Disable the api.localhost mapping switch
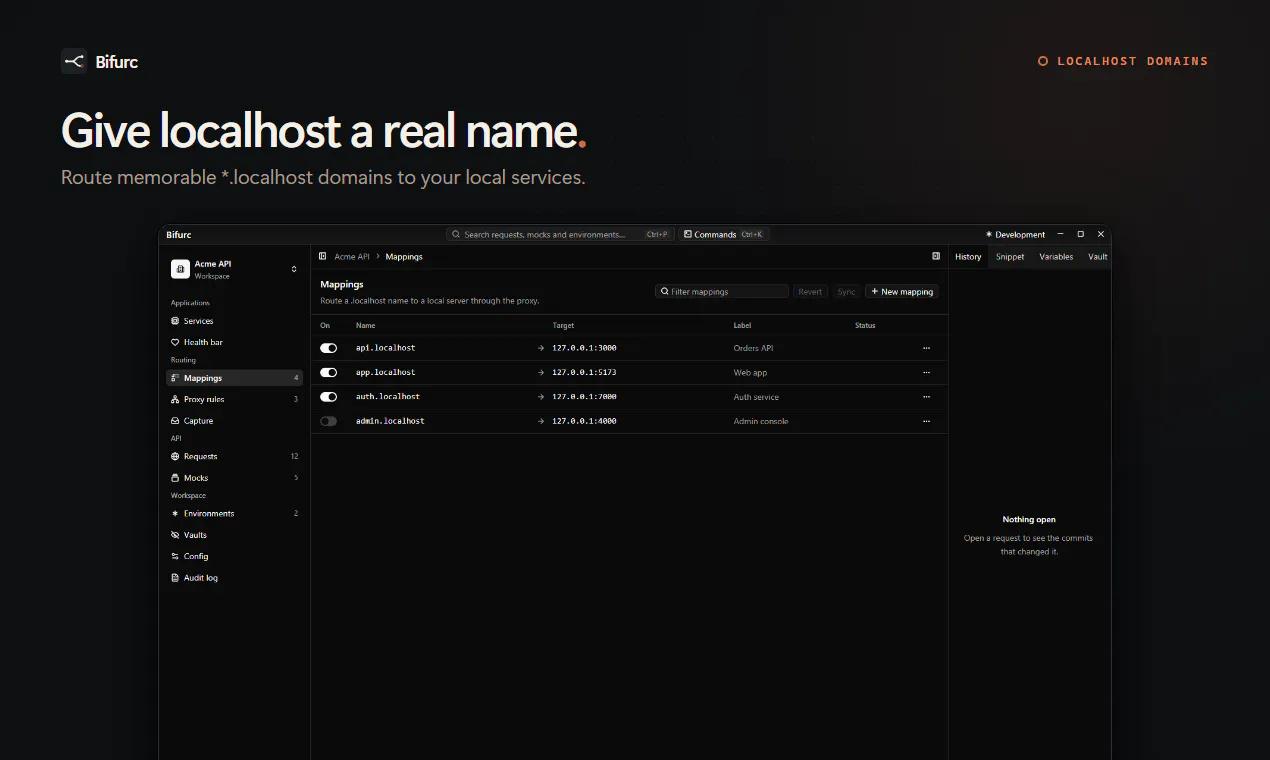The image size is (1270, 760). 328,348
